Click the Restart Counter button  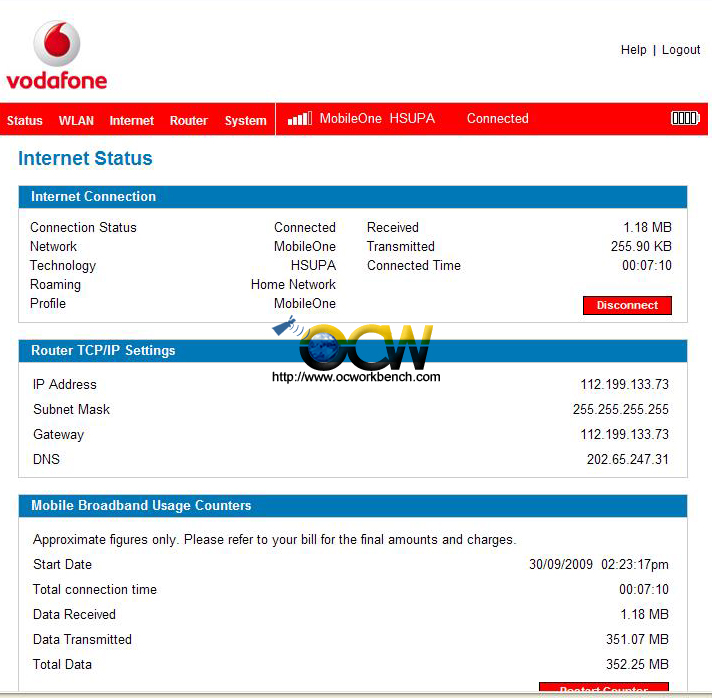tap(604, 688)
